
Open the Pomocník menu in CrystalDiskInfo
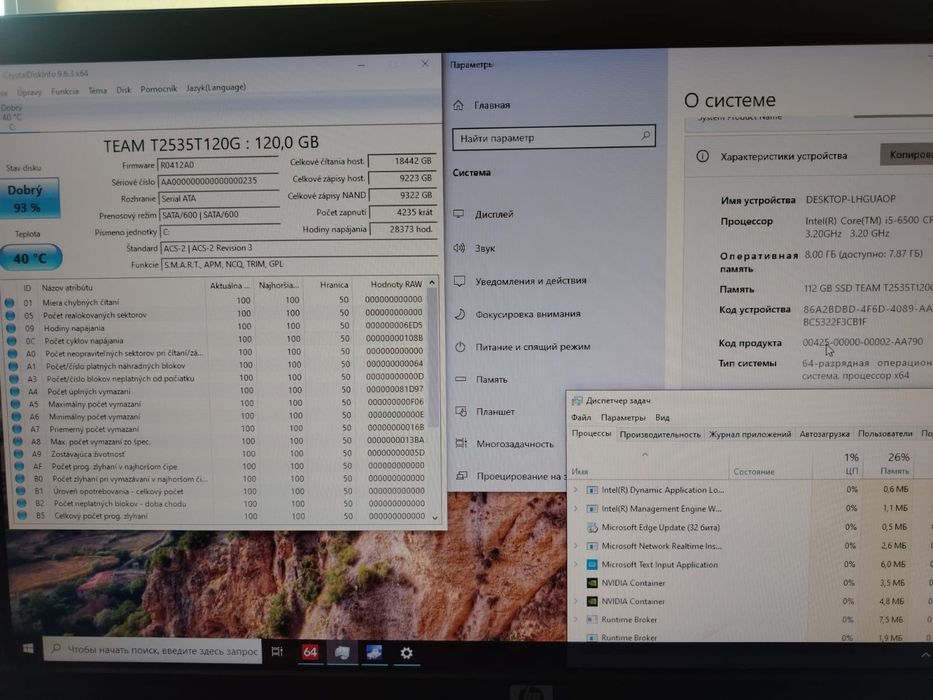(x=159, y=89)
